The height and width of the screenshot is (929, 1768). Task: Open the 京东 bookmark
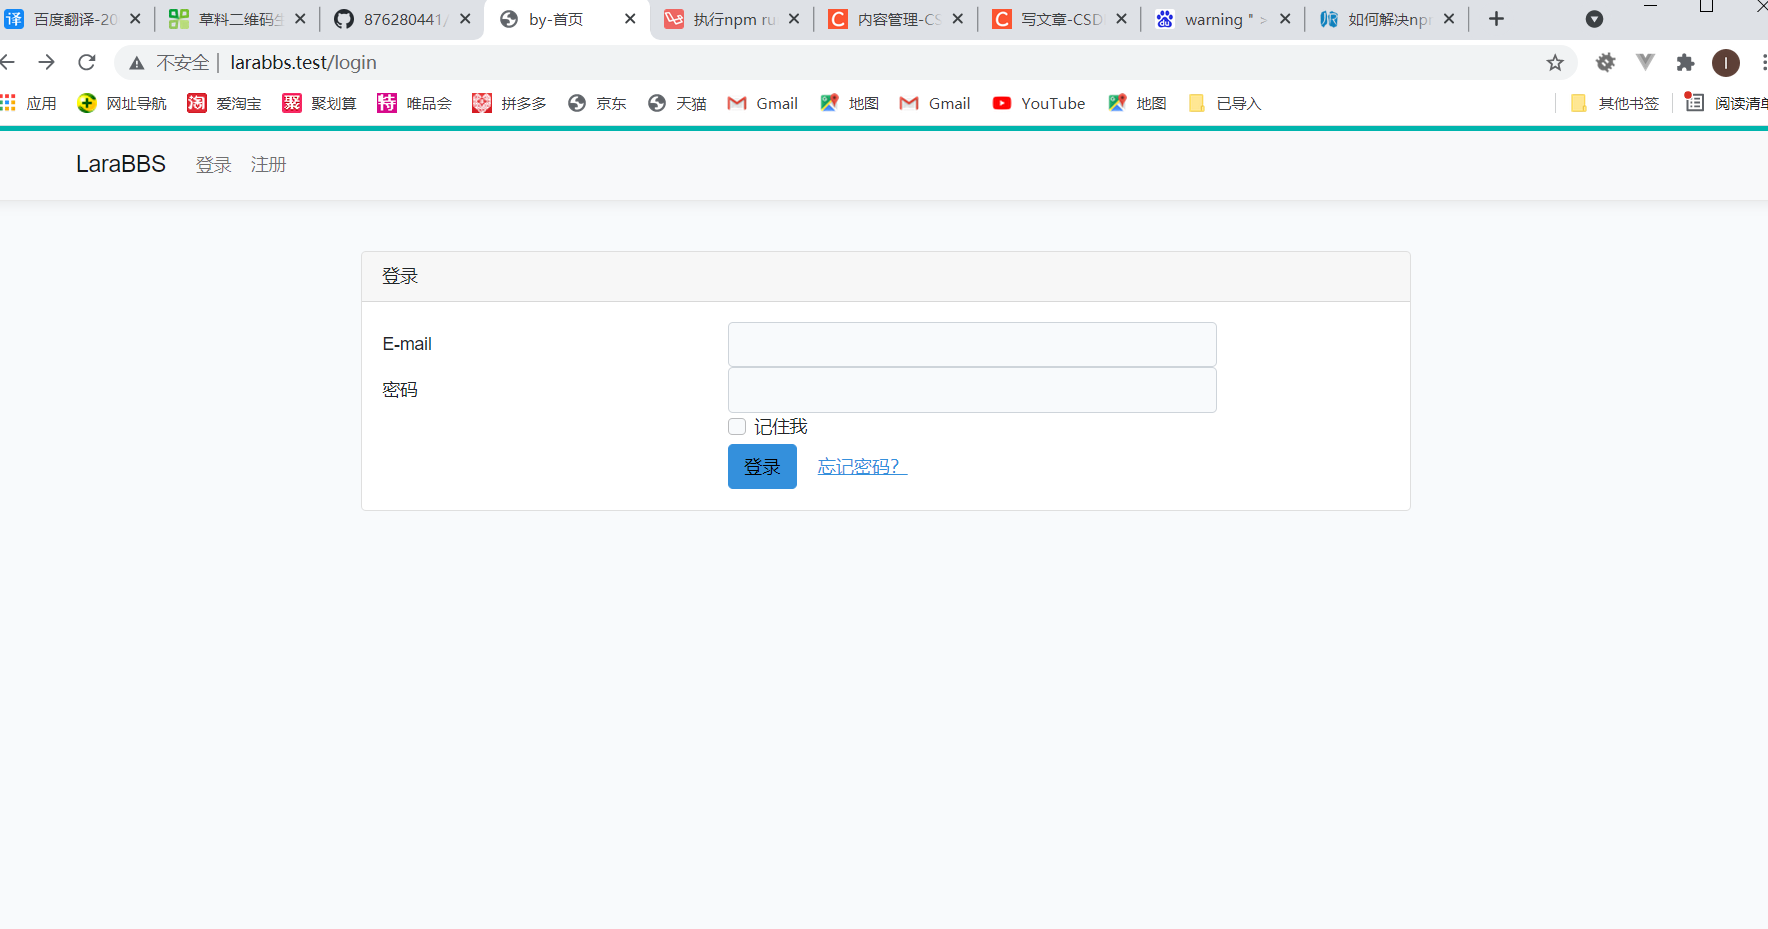pos(597,103)
